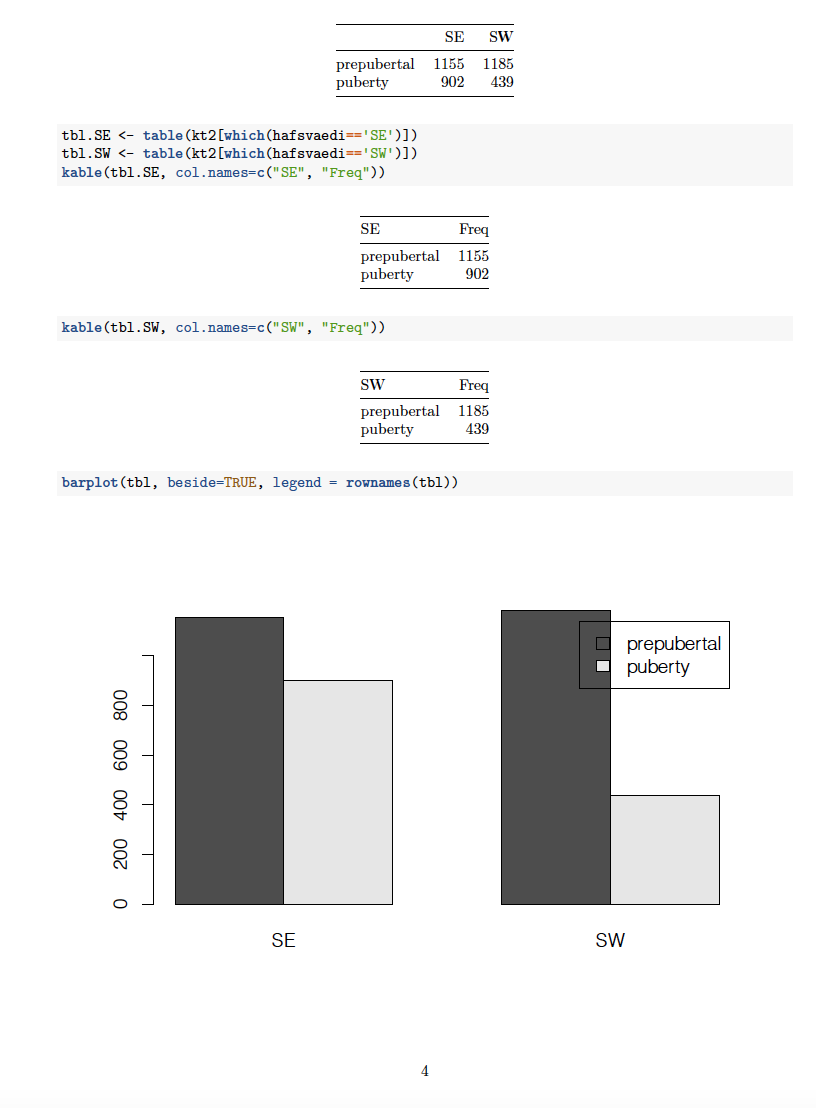Screen dimensions: 816x1108
Task: Click the 200 tick label on the y-axis
Action: [122, 854]
